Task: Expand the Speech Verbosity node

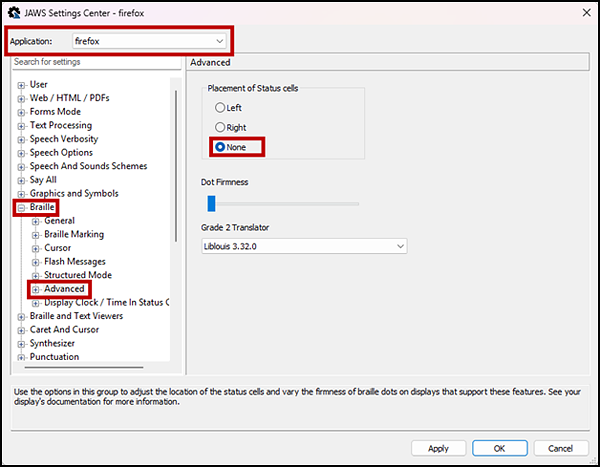Action: [21, 140]
